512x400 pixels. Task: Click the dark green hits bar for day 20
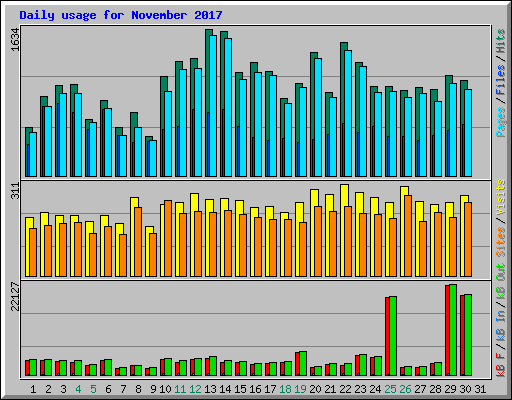[312, 114]
